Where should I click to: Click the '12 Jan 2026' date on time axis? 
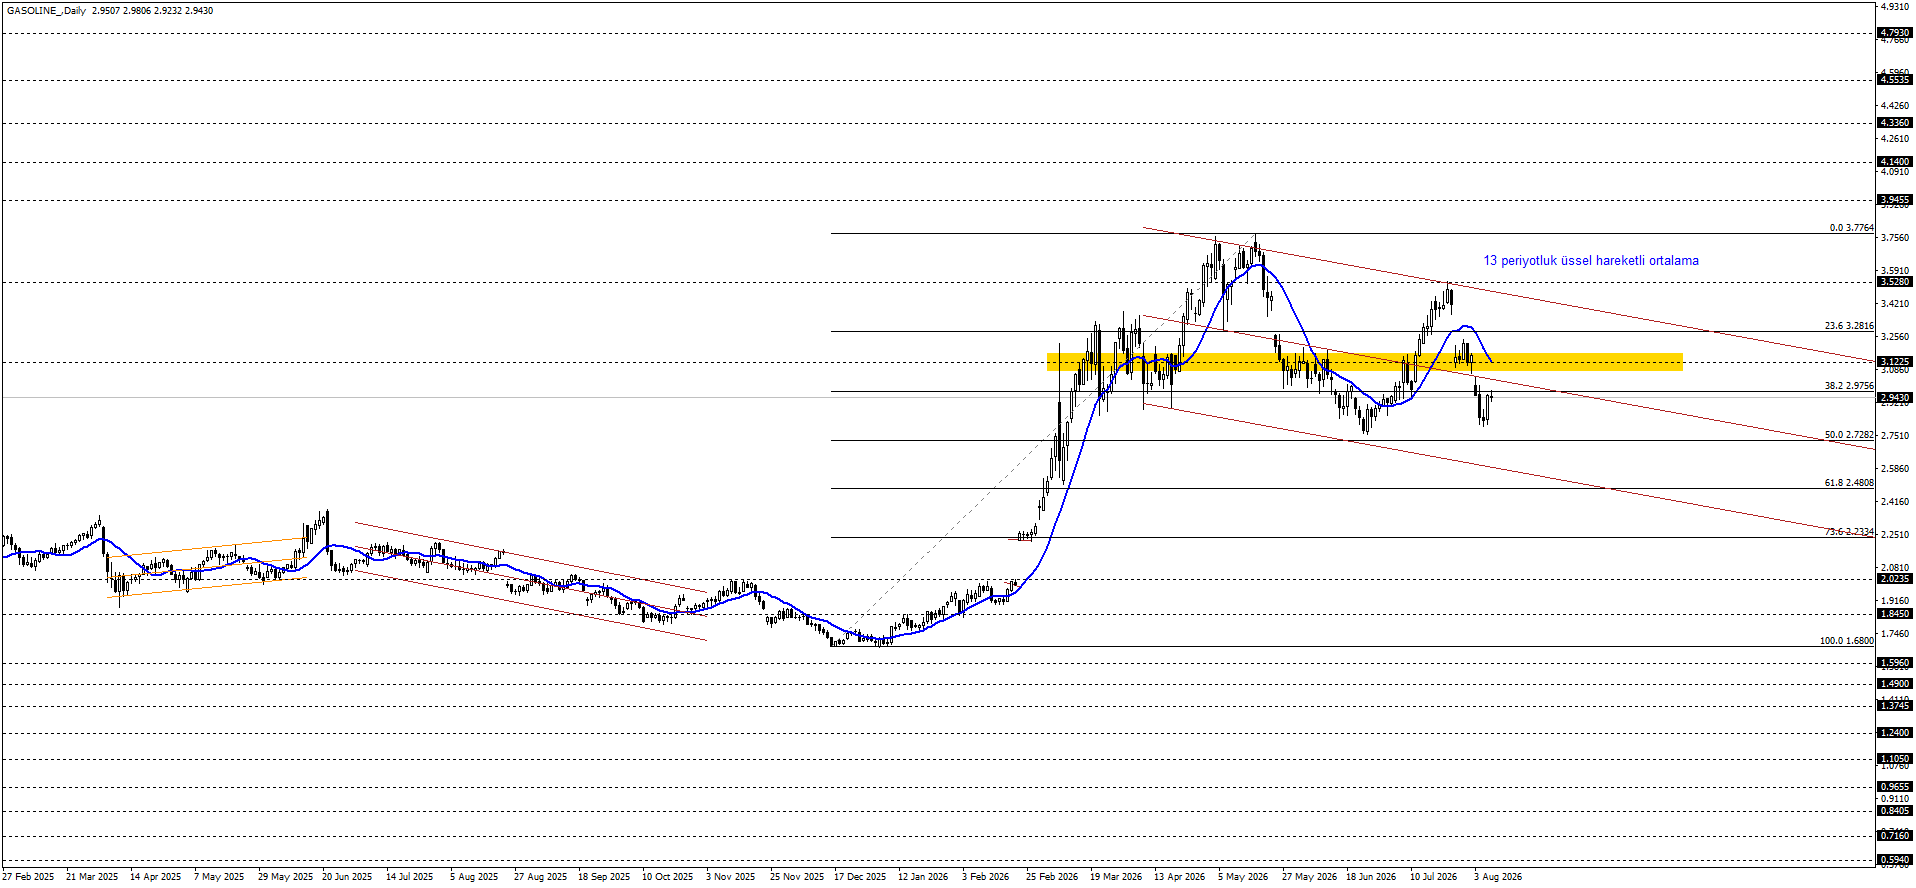(x=923, y=877)
